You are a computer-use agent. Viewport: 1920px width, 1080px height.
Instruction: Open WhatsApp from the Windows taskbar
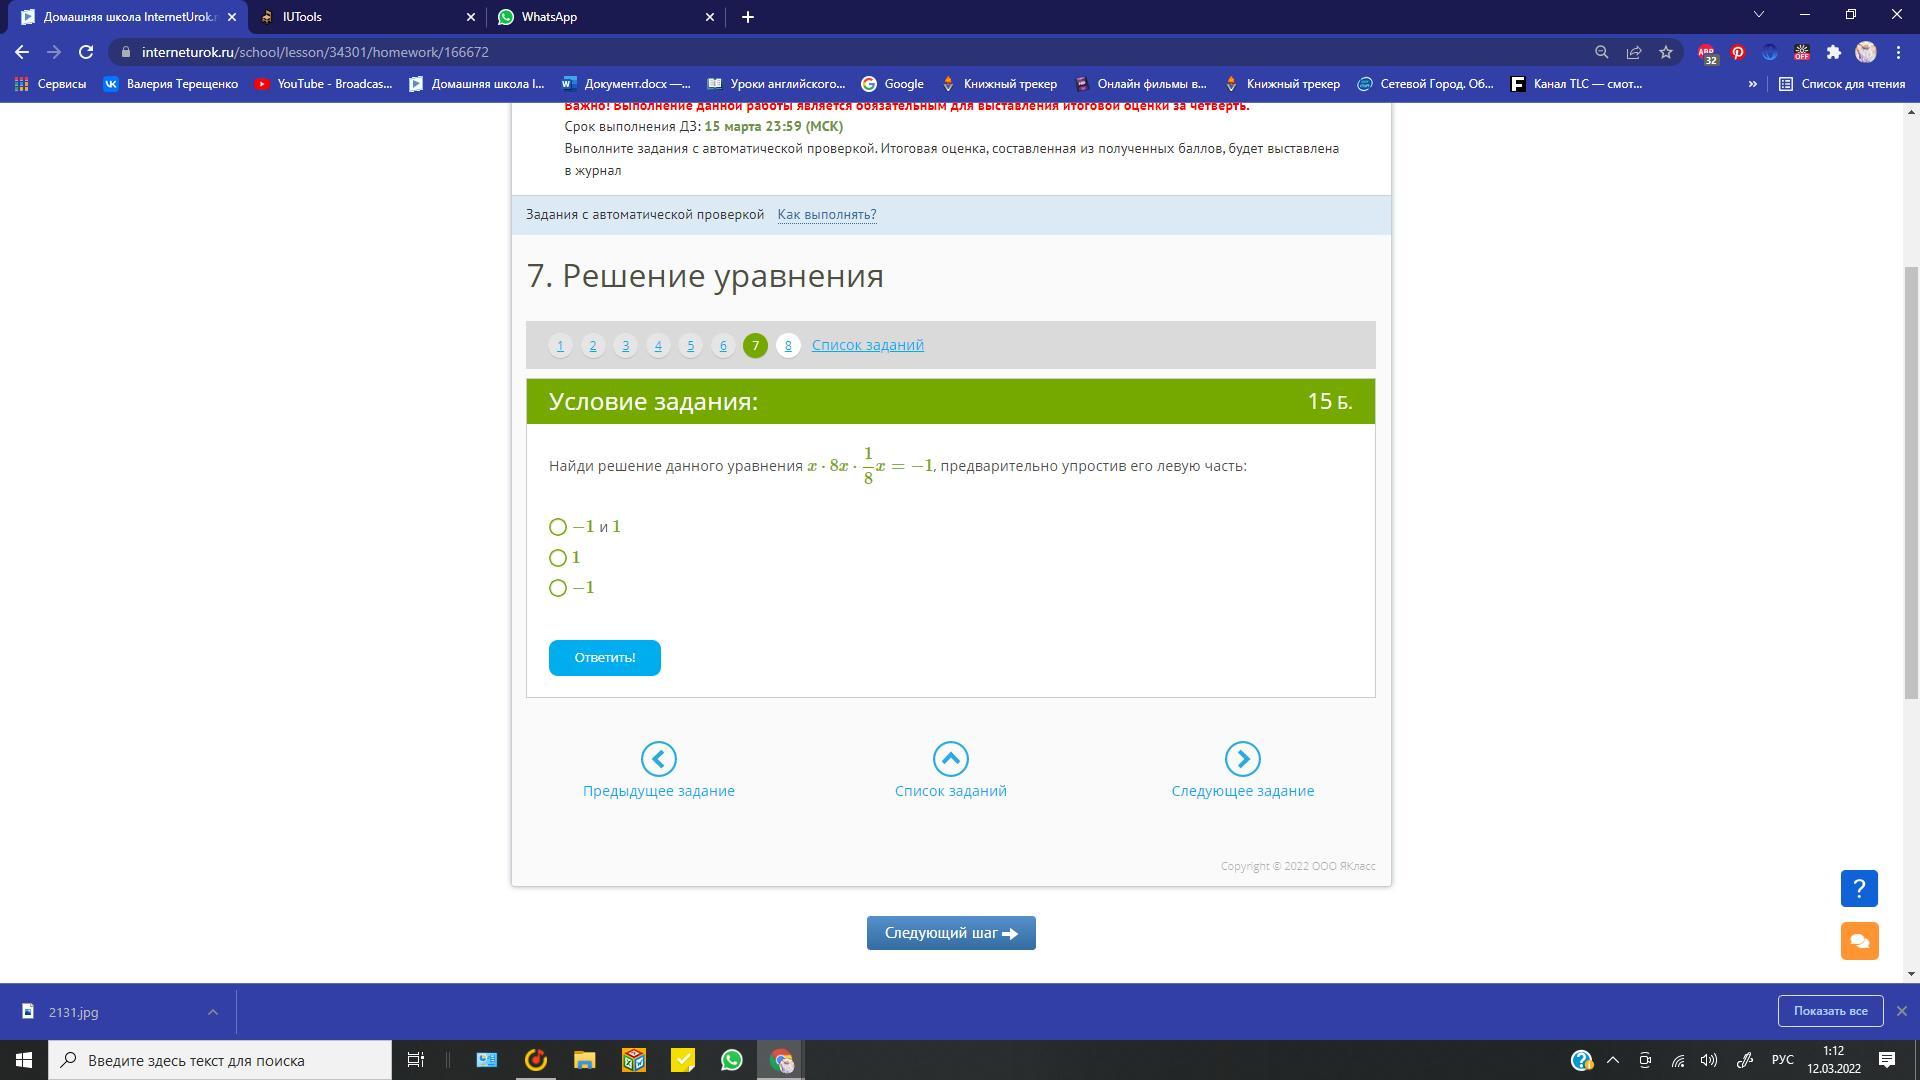[732, 1060]
